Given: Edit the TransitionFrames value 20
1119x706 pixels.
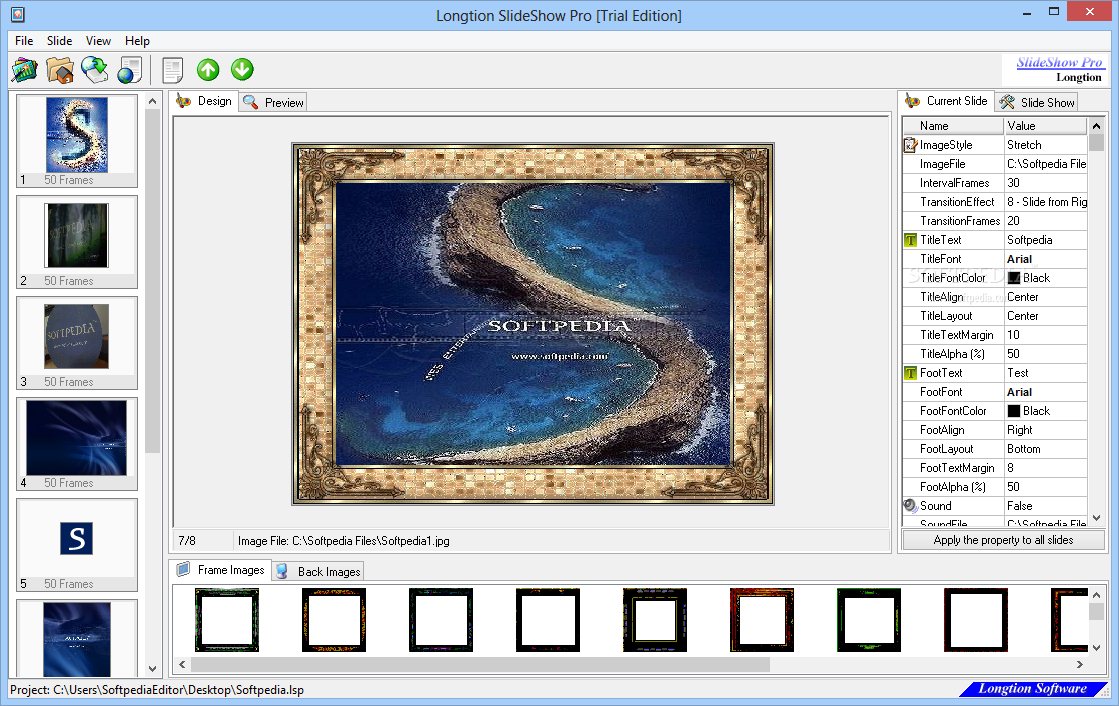Looking at the screenshot, I should (1045, 221).
